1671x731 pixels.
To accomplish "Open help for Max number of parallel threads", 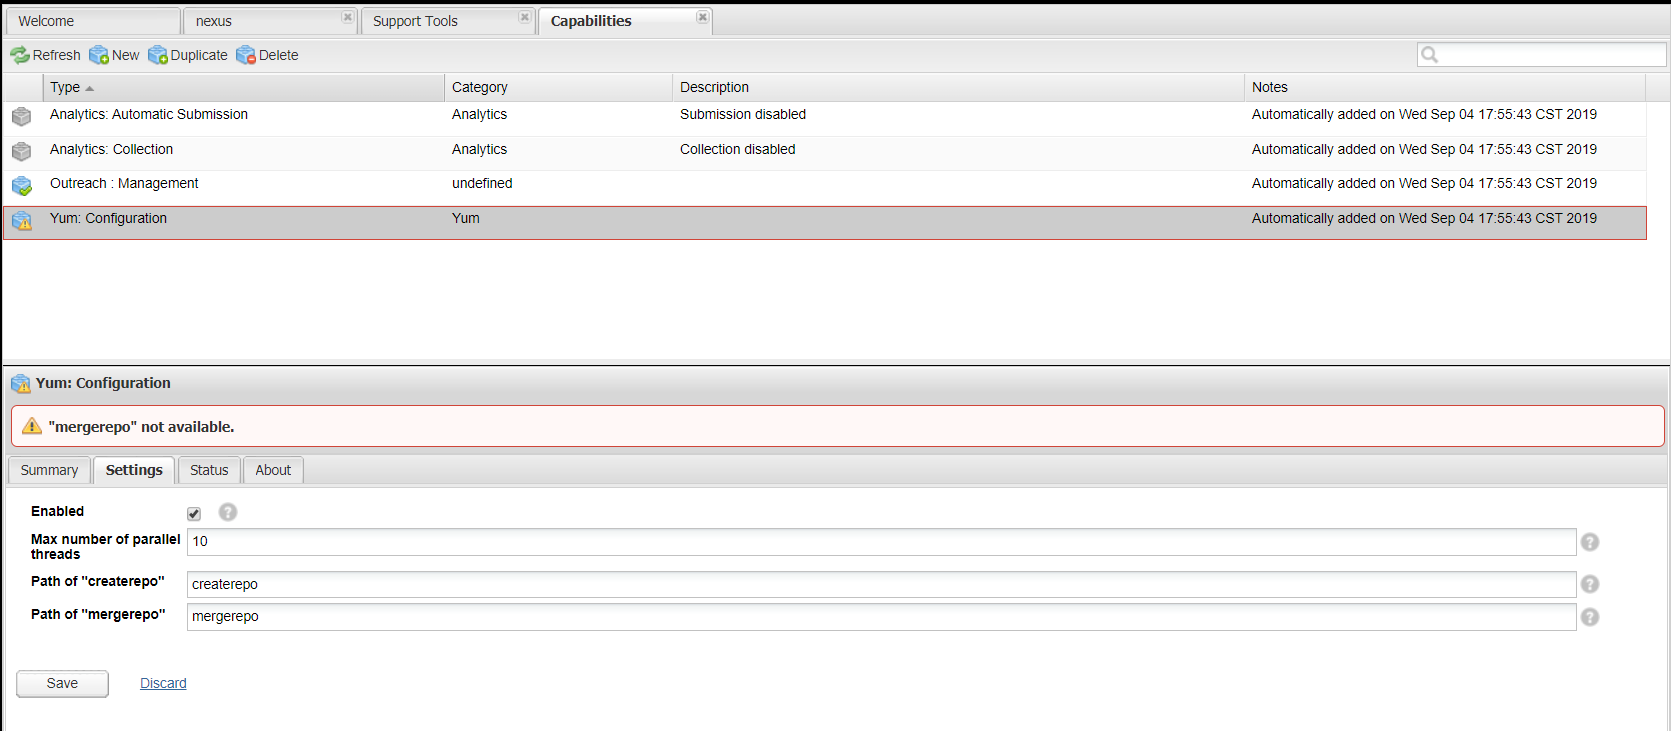I will (x=1590, y=542).
